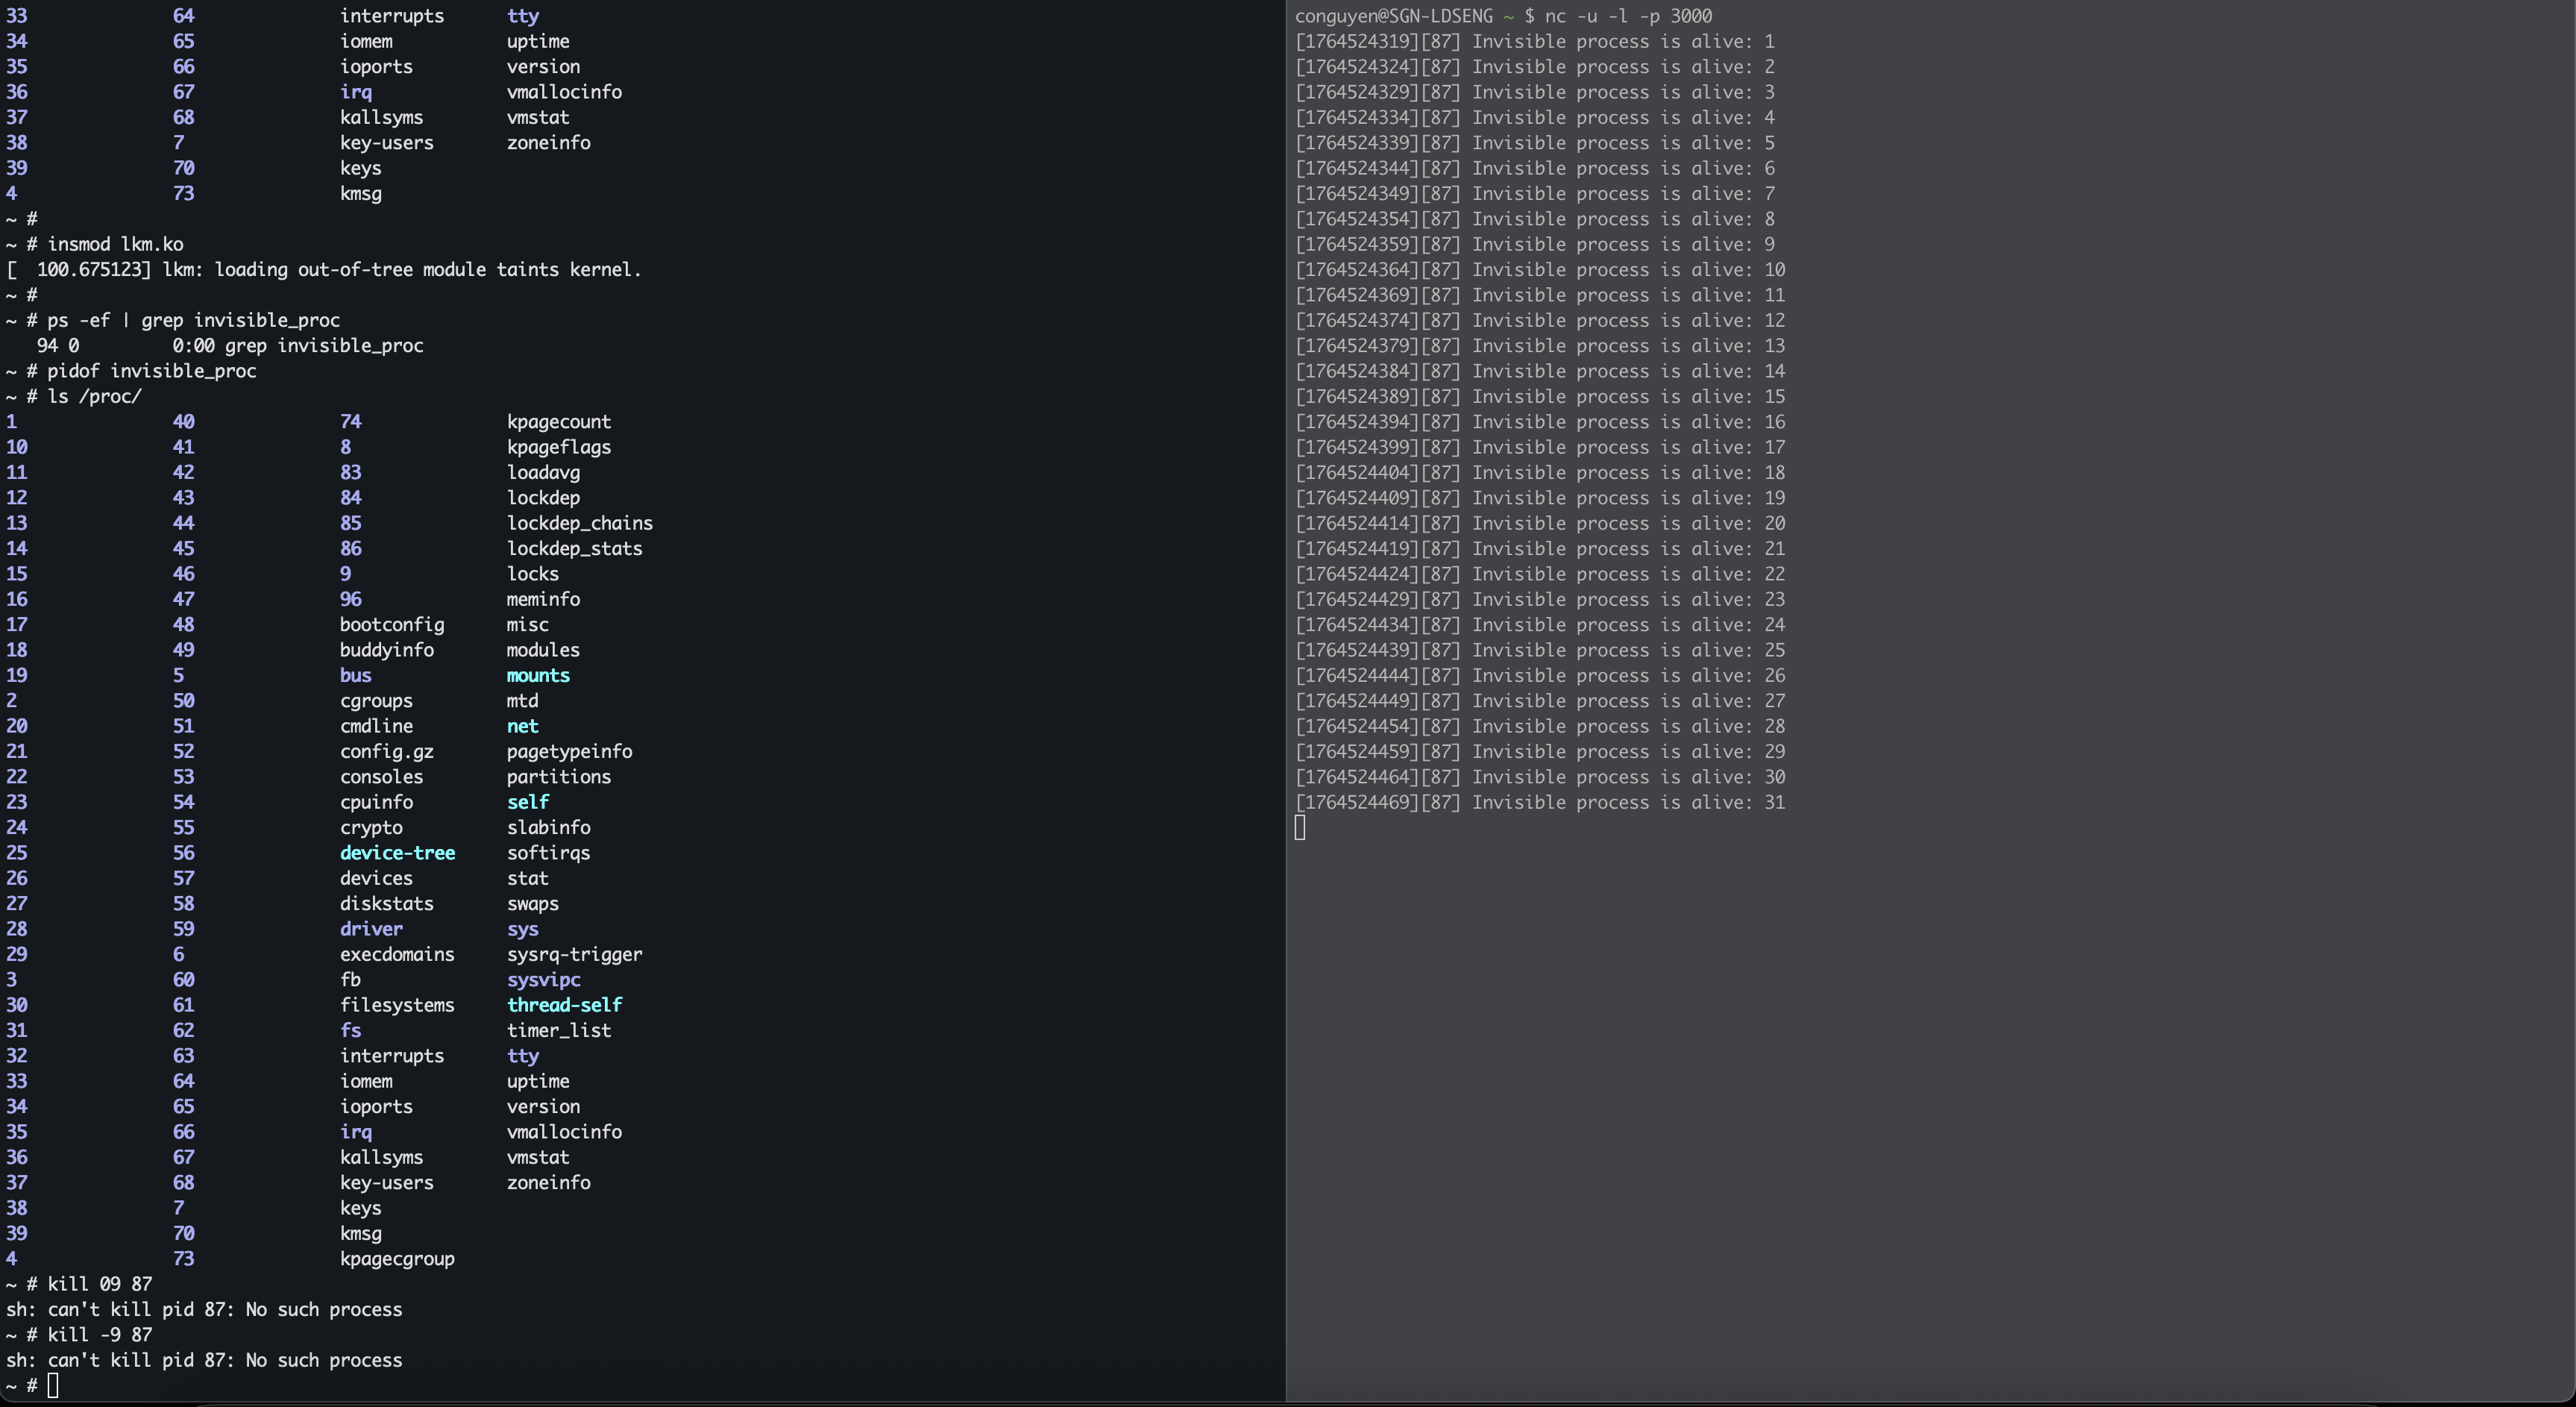Click the bootconfig entry
Image resolution: width=2576 pixels, height=1407 pixels.
[x=392, y=624]
